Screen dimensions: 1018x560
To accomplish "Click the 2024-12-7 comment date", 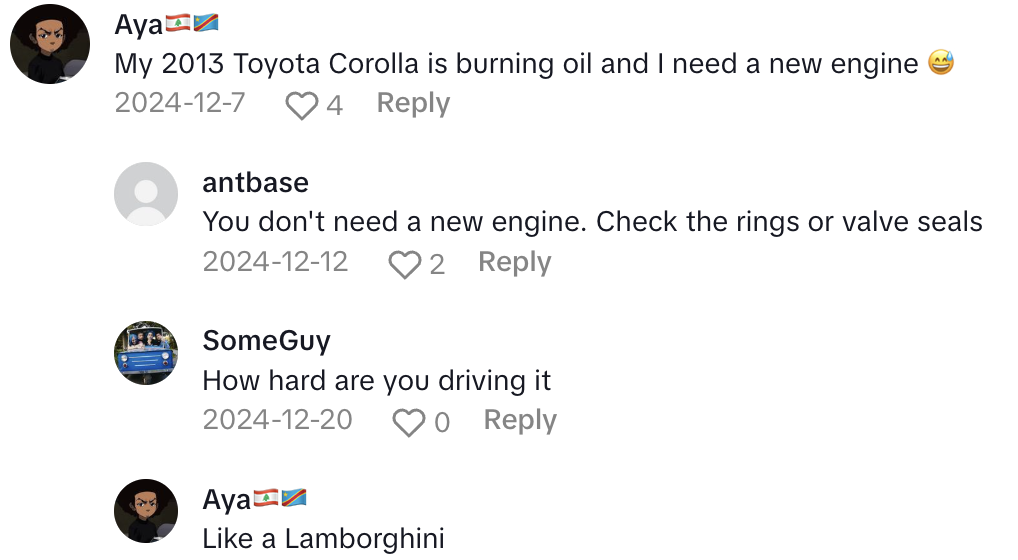I will click(x=180, y=103).
